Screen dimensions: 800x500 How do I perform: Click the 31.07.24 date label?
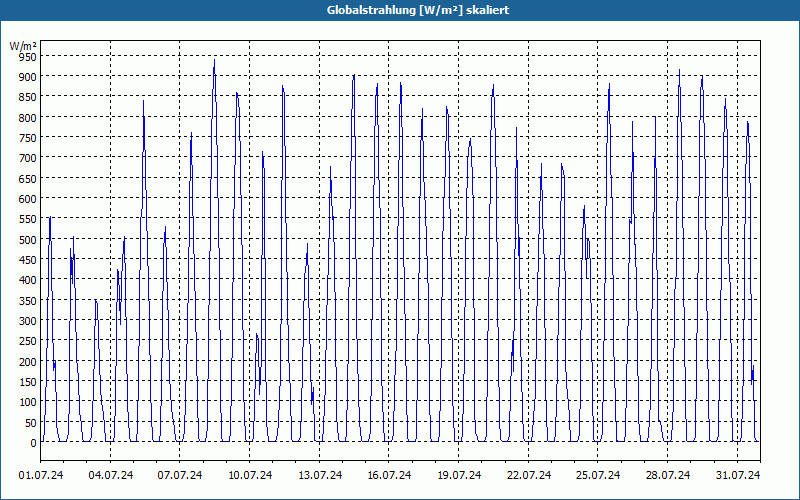[738, 475]
